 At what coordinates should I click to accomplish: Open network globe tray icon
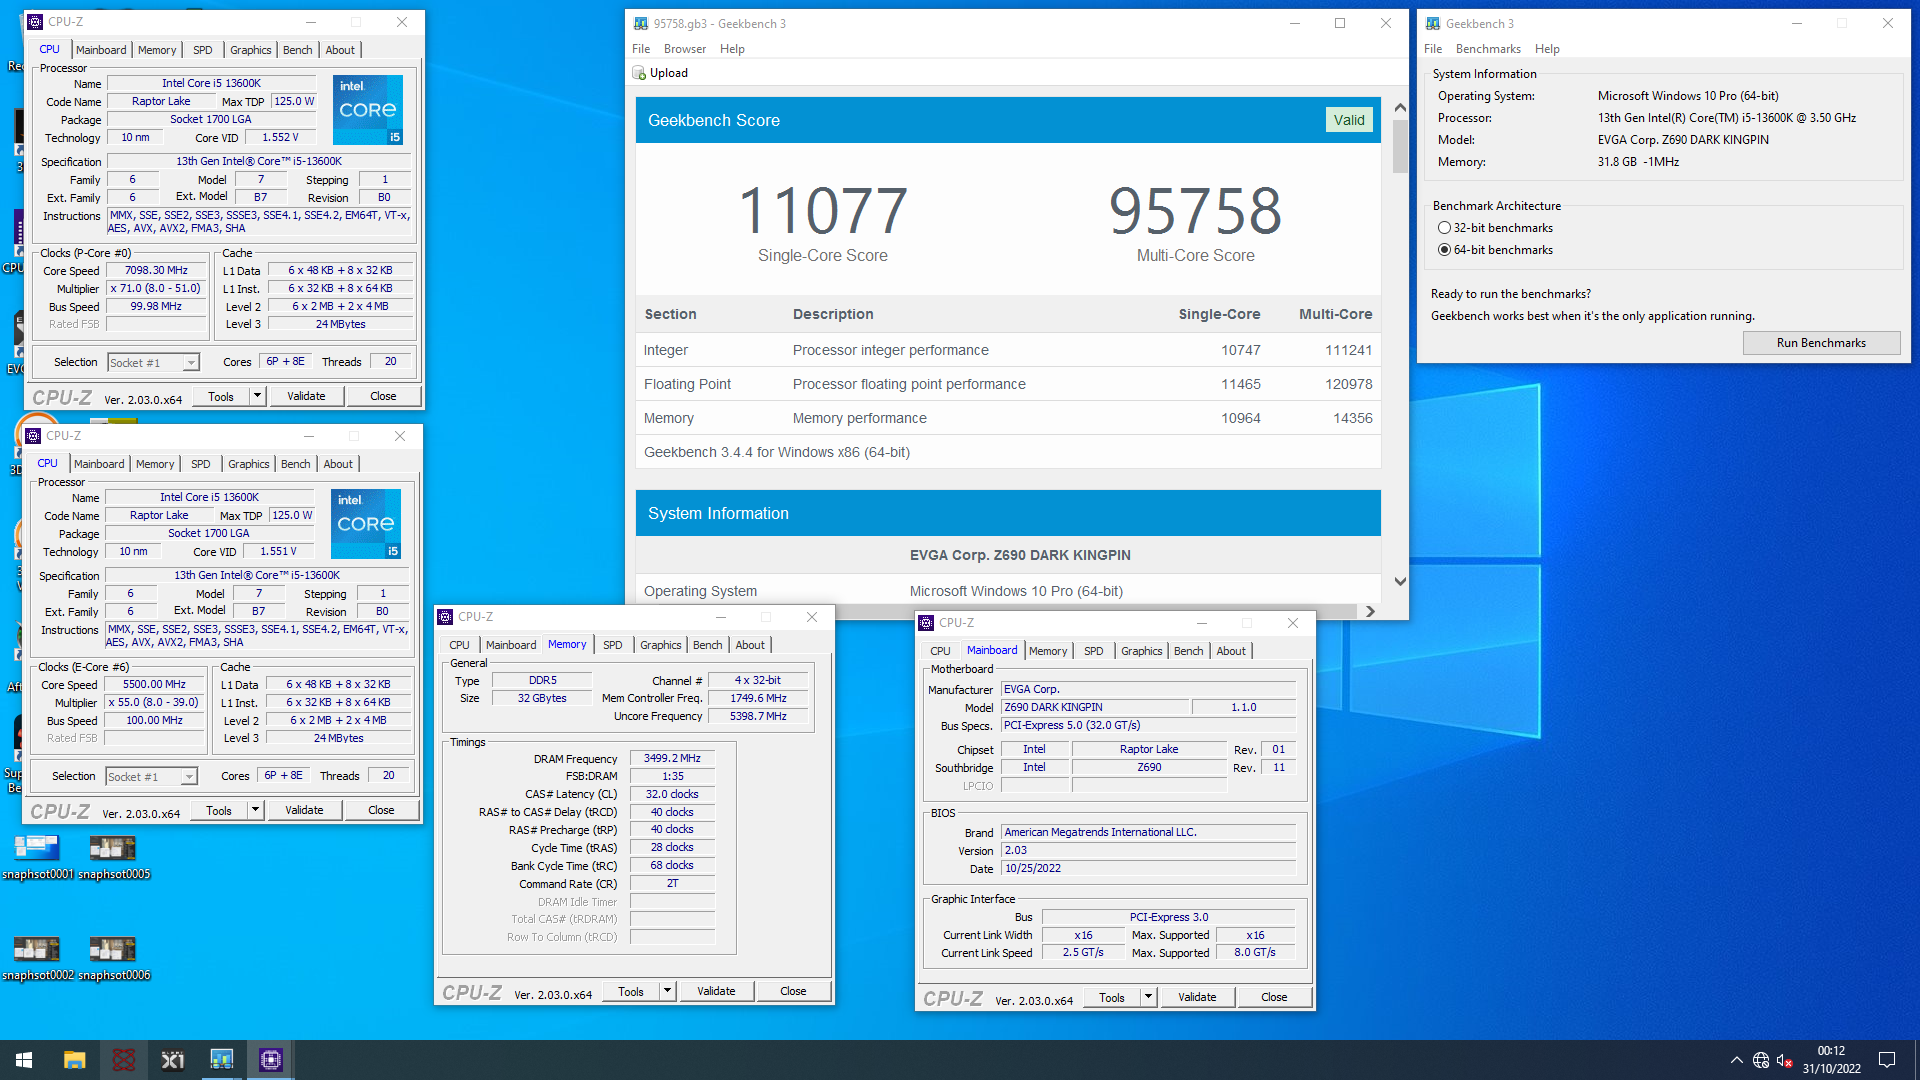[1760, 1060]
